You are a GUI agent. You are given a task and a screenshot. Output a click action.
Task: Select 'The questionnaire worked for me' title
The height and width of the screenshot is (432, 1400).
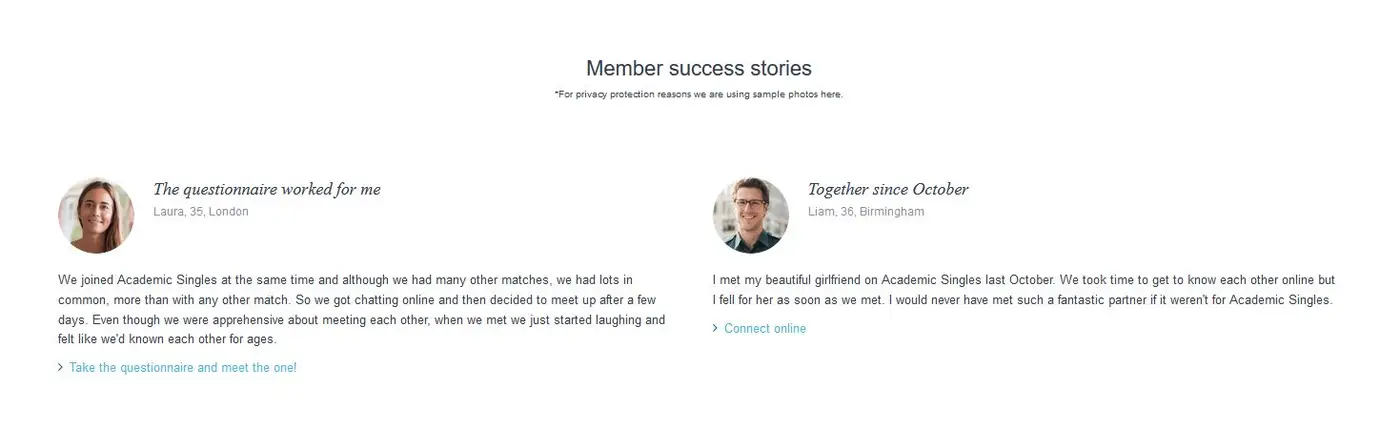tap(267, 189)
